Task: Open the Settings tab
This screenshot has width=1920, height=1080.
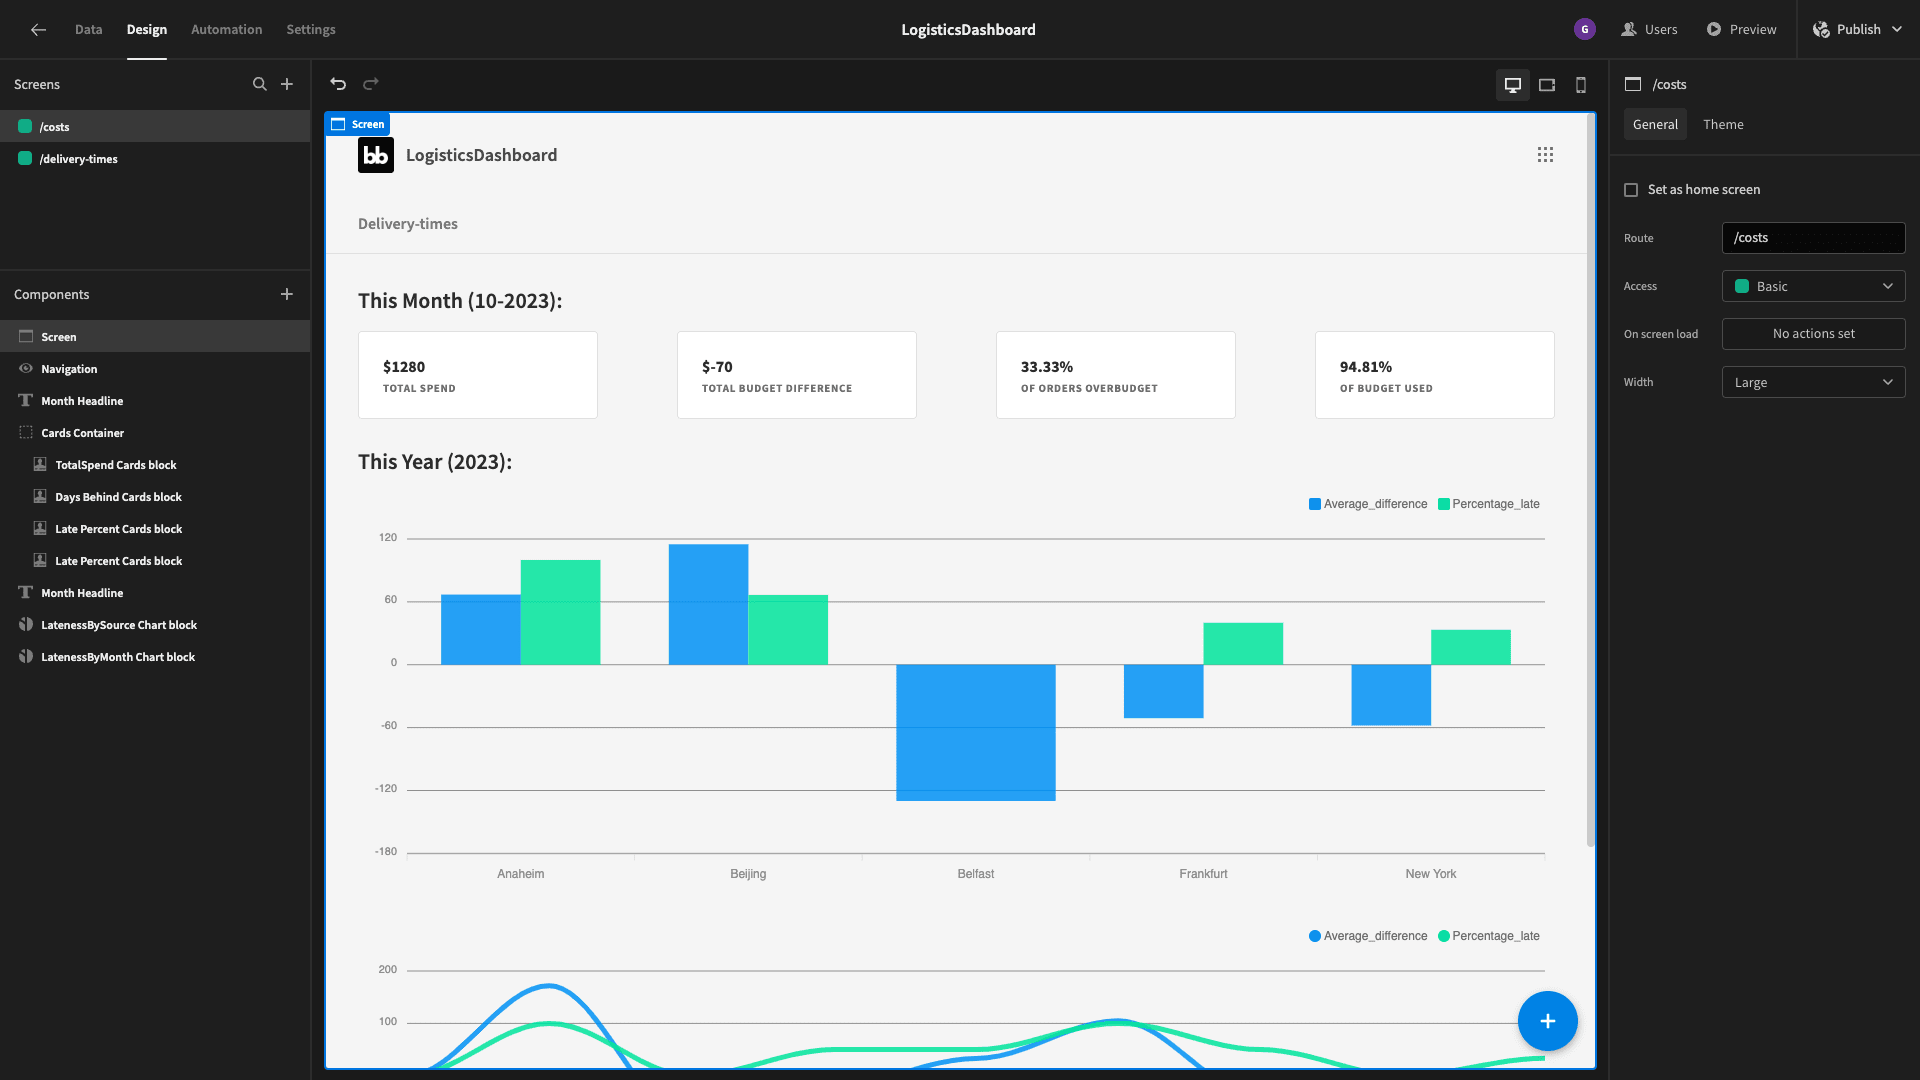Action: pos(311,30)
